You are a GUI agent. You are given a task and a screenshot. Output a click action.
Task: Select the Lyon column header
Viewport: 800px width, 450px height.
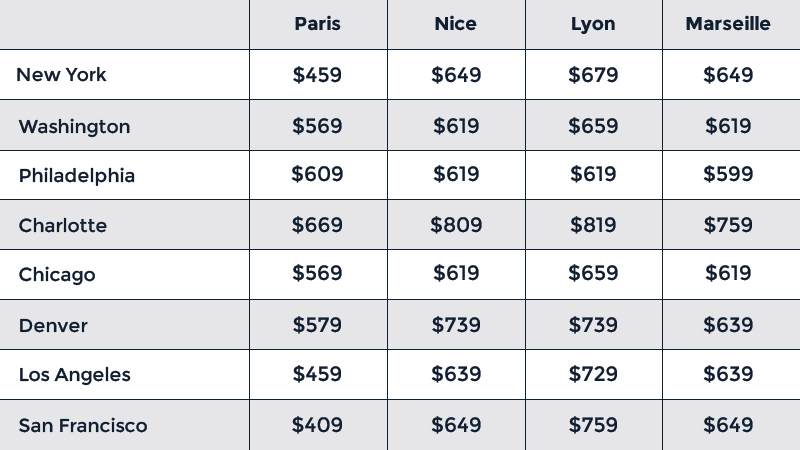pos(593,24)
